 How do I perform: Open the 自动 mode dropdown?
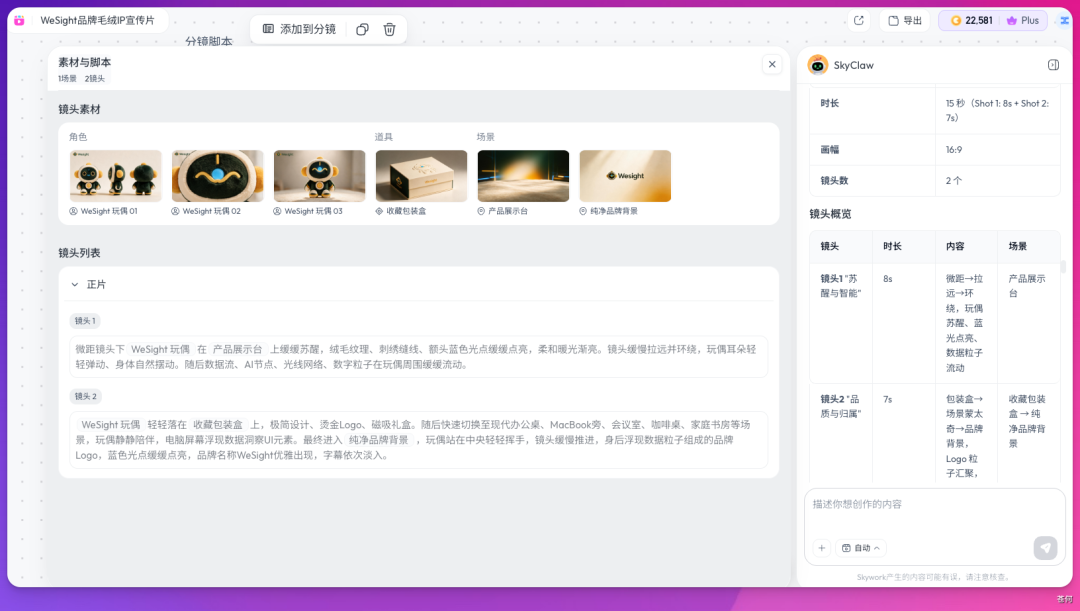click(861, 548)
